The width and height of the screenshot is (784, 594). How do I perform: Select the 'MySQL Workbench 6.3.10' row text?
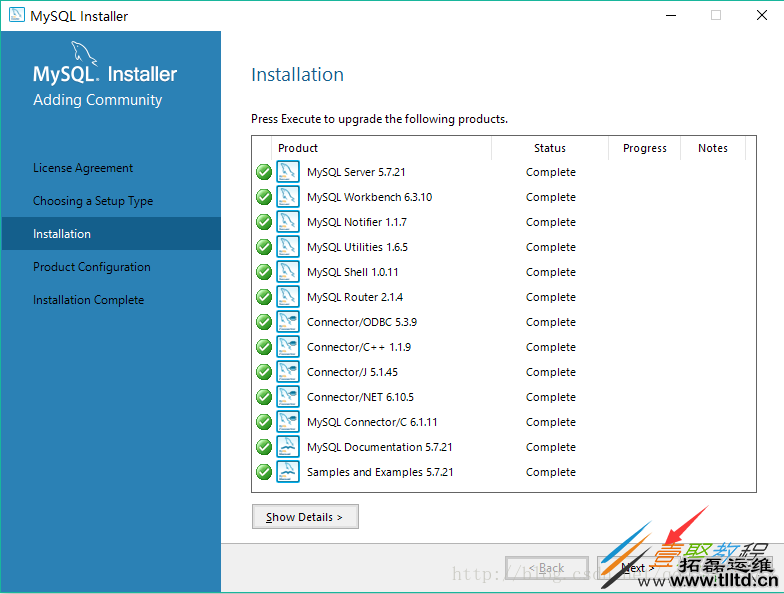click(370, 197)
